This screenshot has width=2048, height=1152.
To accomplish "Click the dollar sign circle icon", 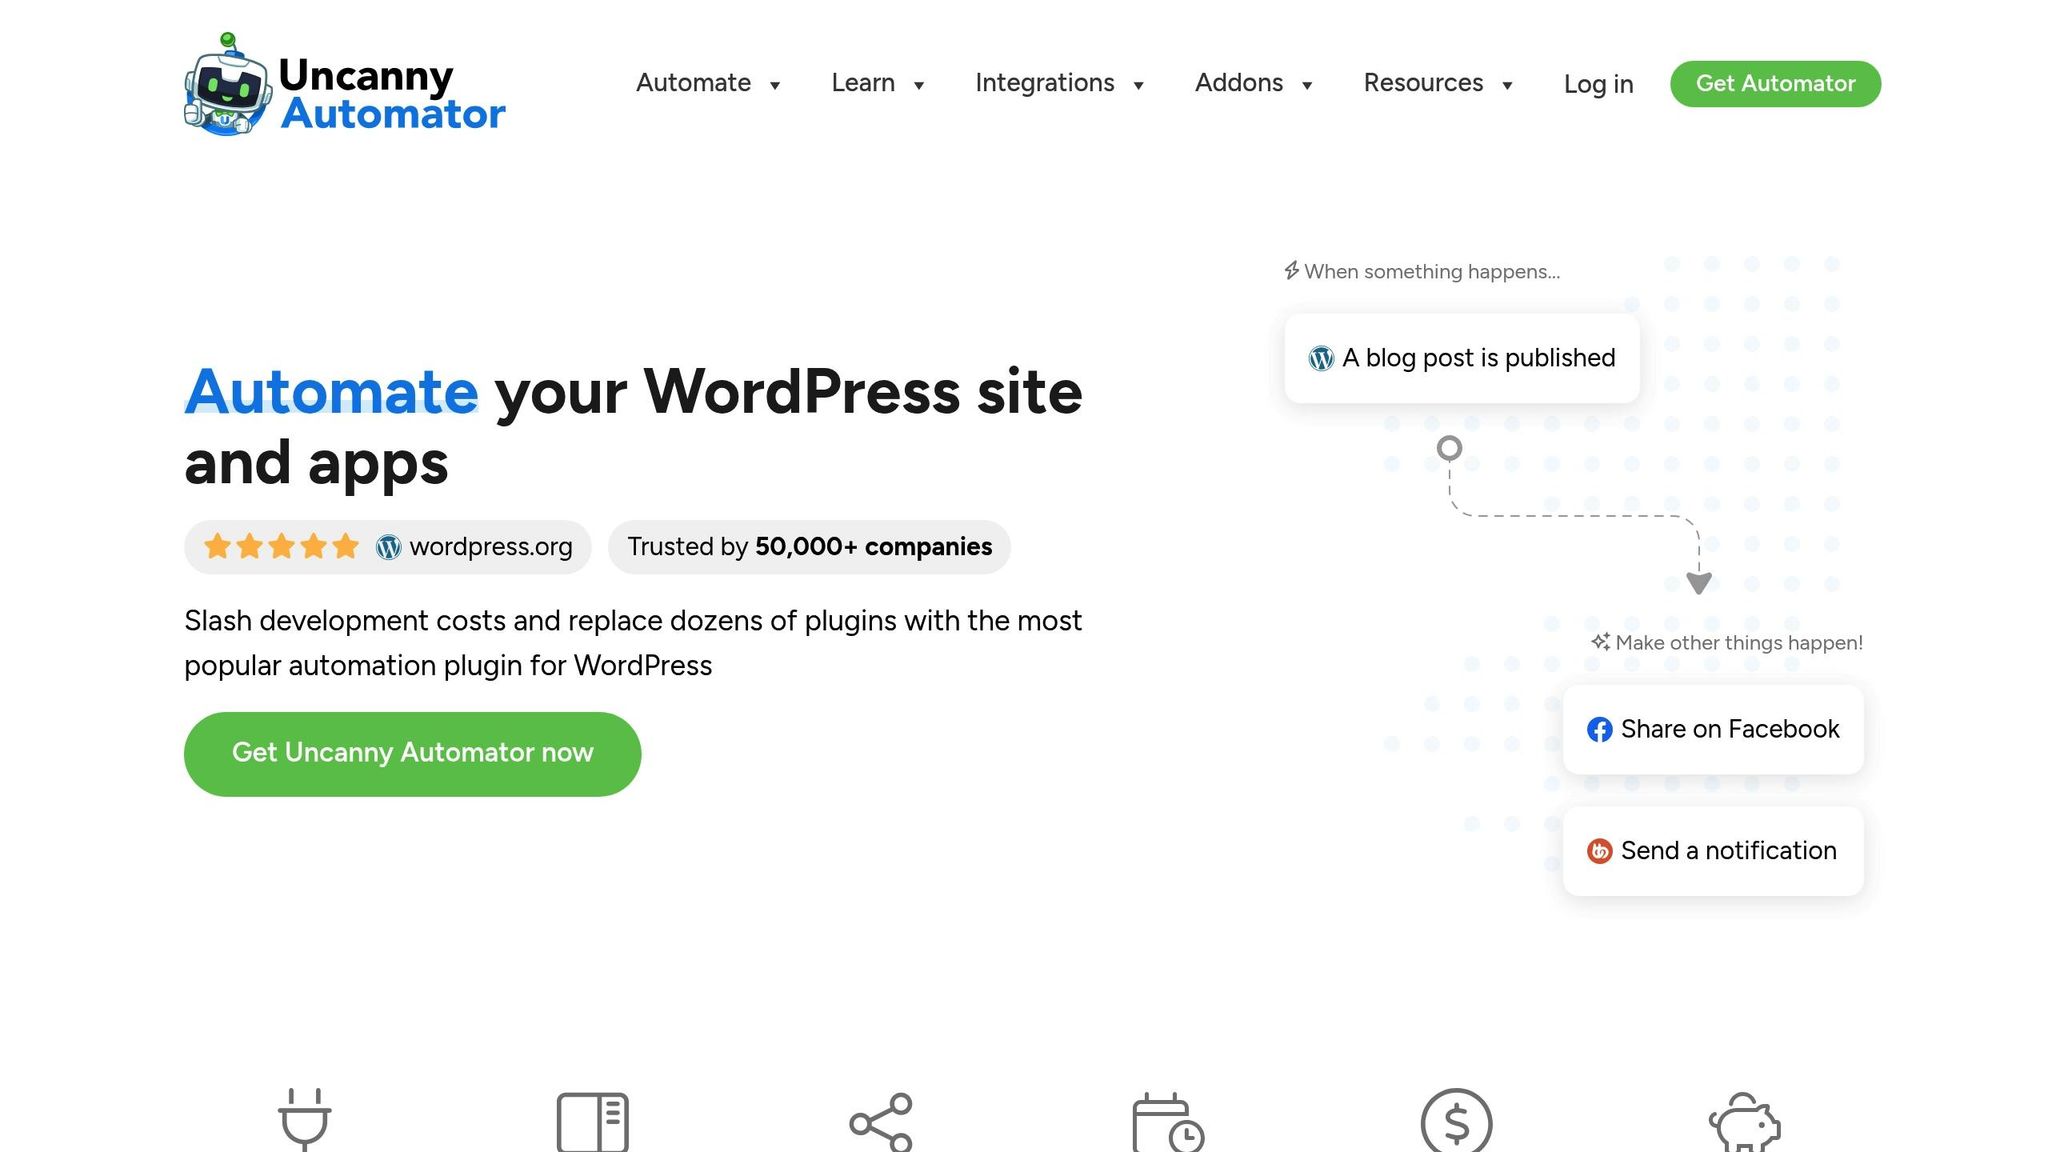I will 1456,1122.
